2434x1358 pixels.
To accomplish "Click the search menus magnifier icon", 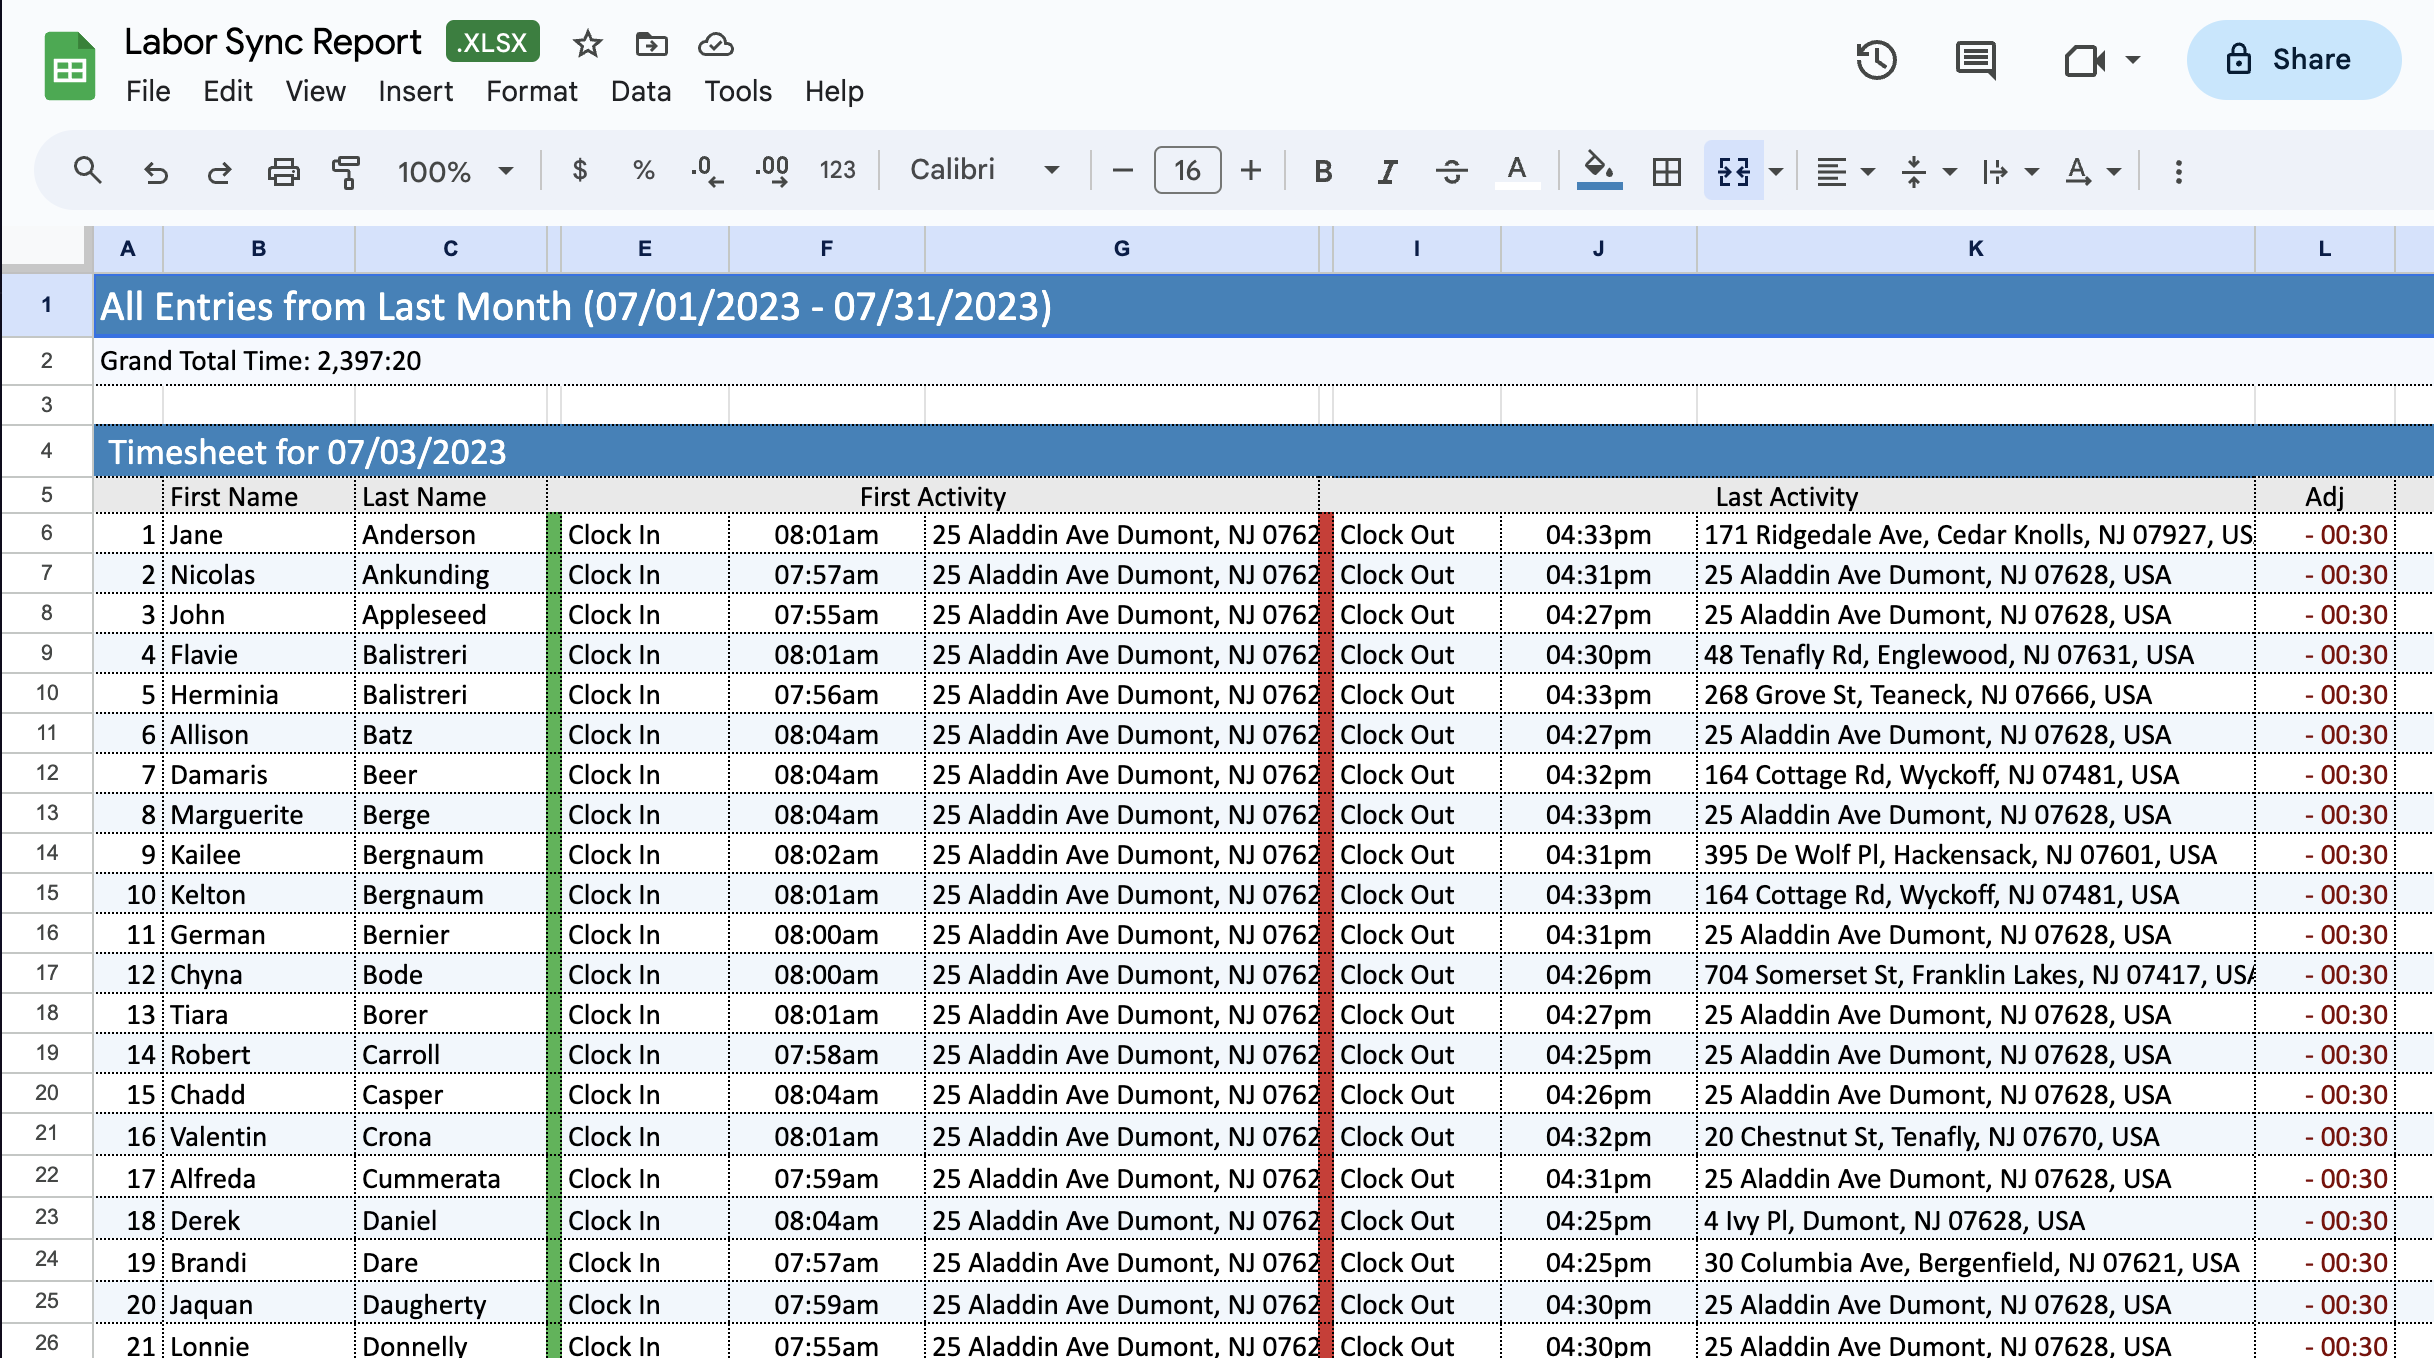I will pyautogui.click(x=88, y=171).
